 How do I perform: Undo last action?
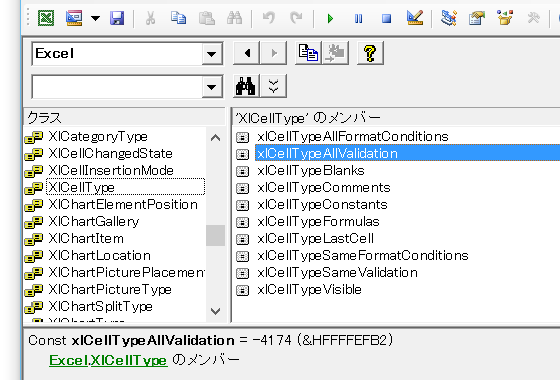coord(269,18)
